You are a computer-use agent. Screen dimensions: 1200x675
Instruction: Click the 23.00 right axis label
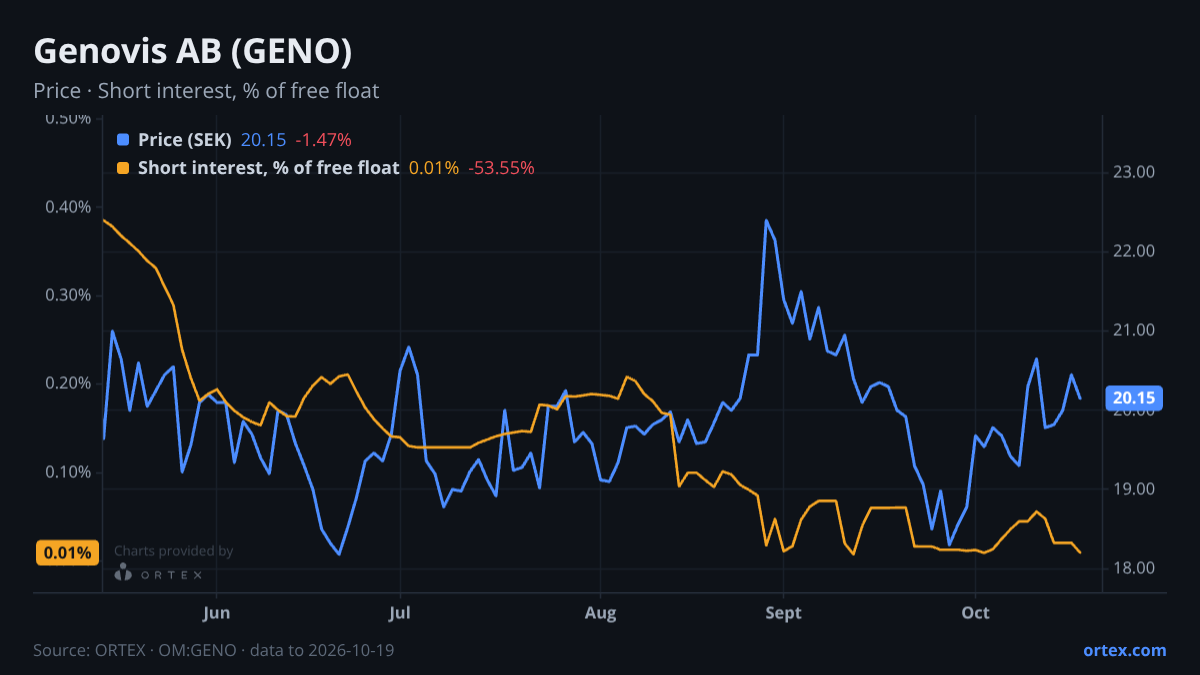tap(1134, 172)
